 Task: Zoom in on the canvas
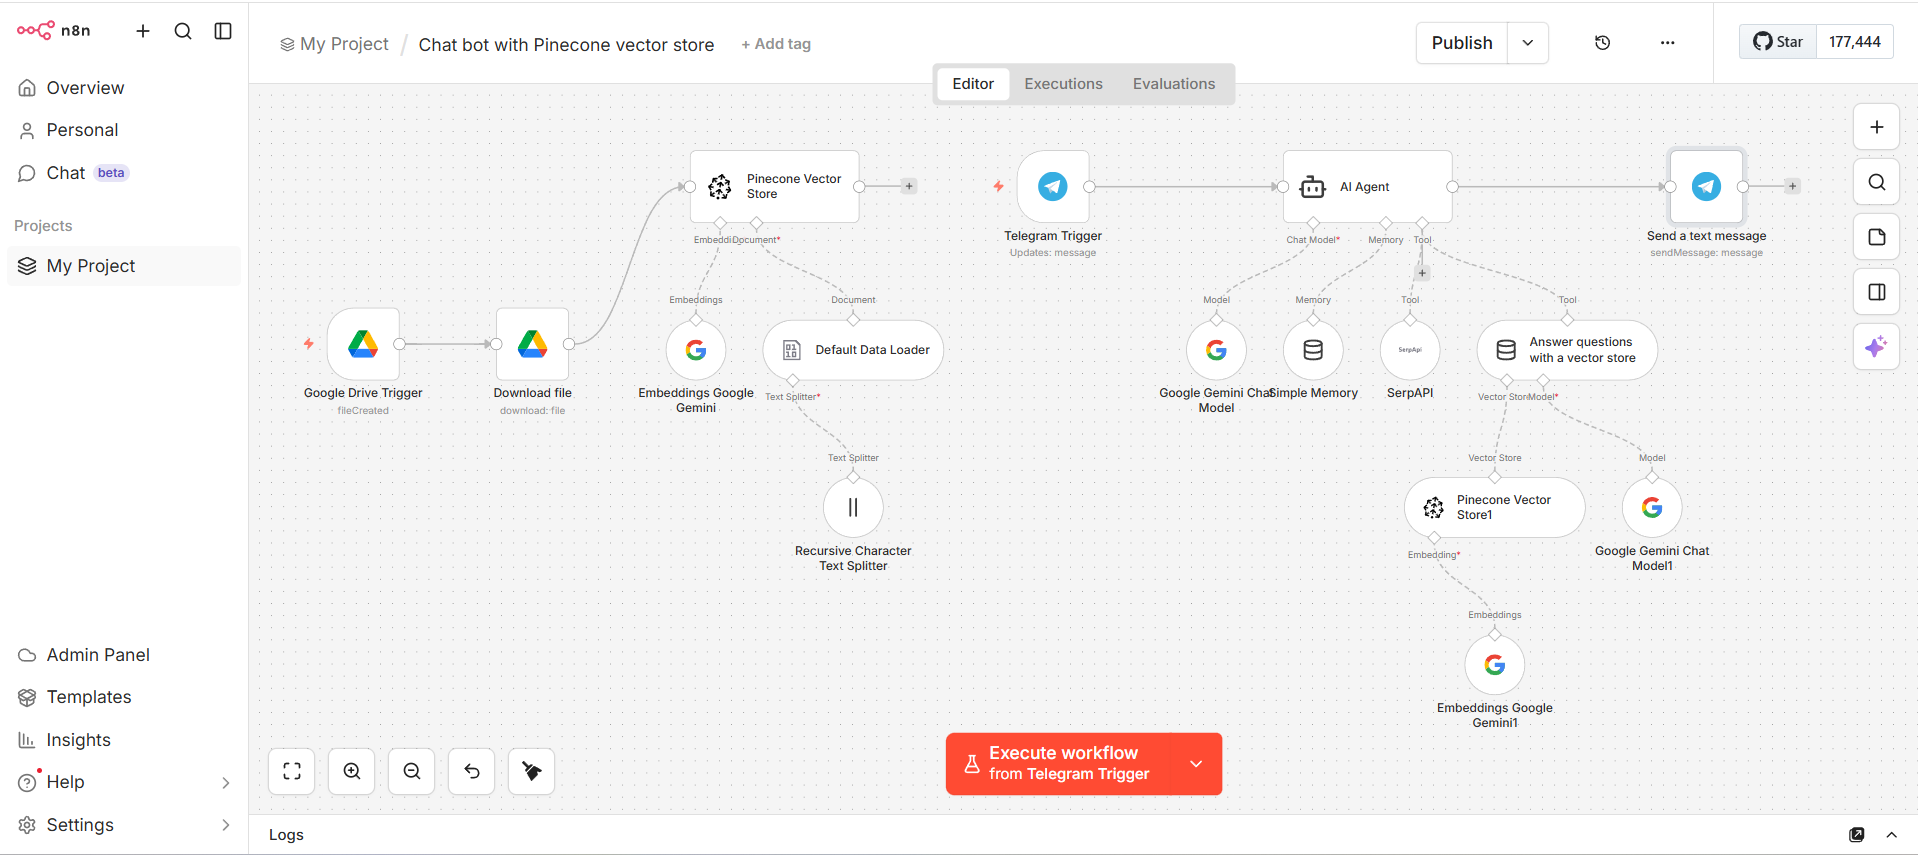352,771
